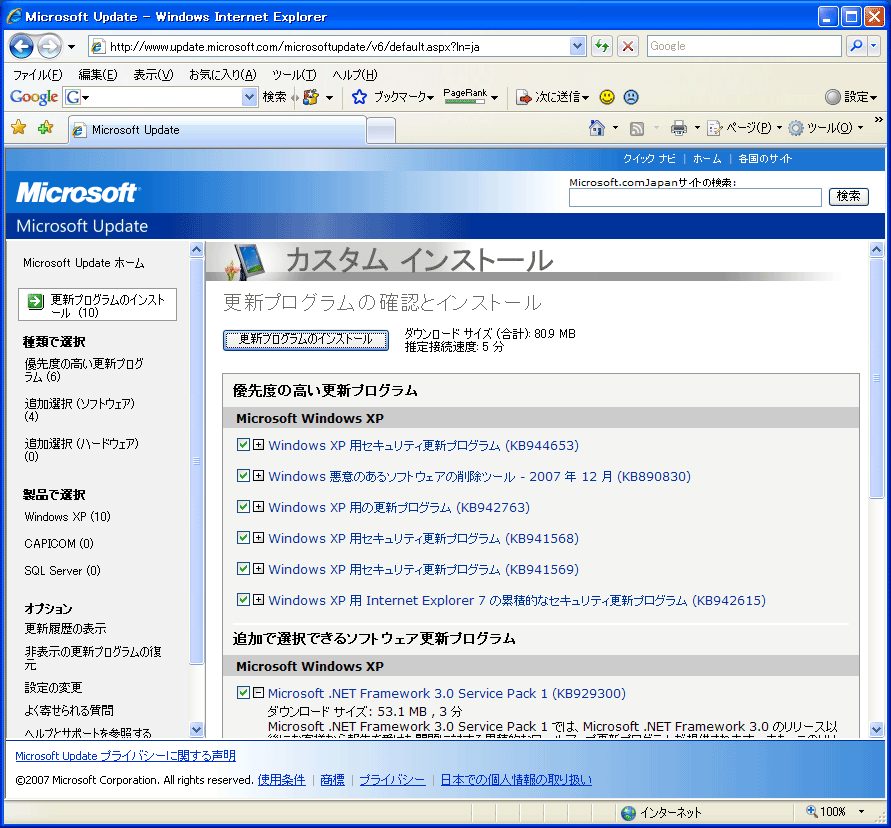Open the 表示(V) menu

[x=153, y=74]
